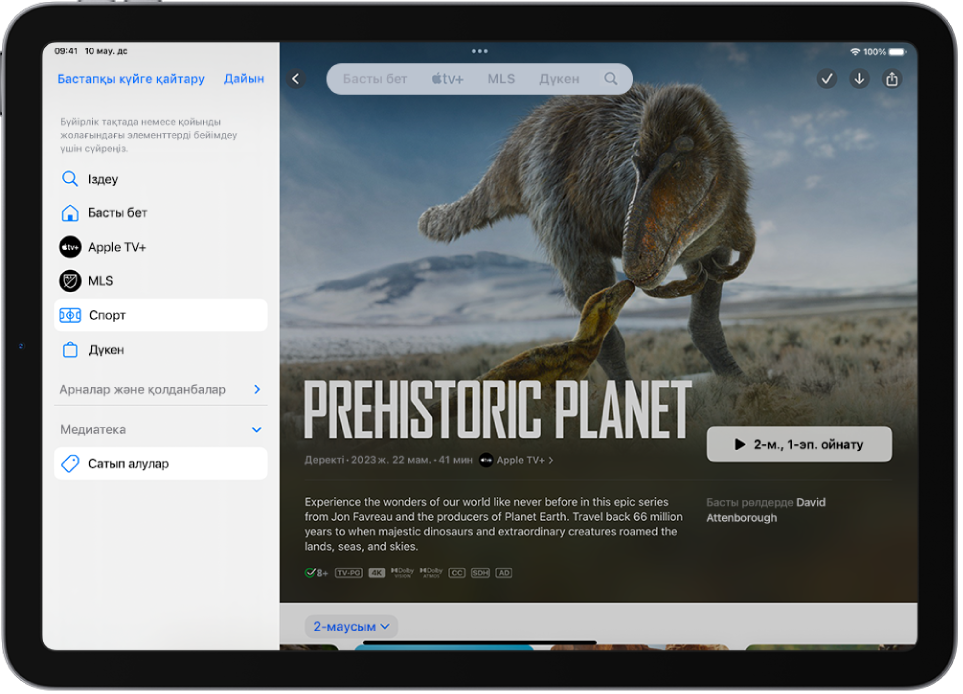Download the show with the arrow icon
The height and width of the screenshot is (694, 963).
pos(859,79)
